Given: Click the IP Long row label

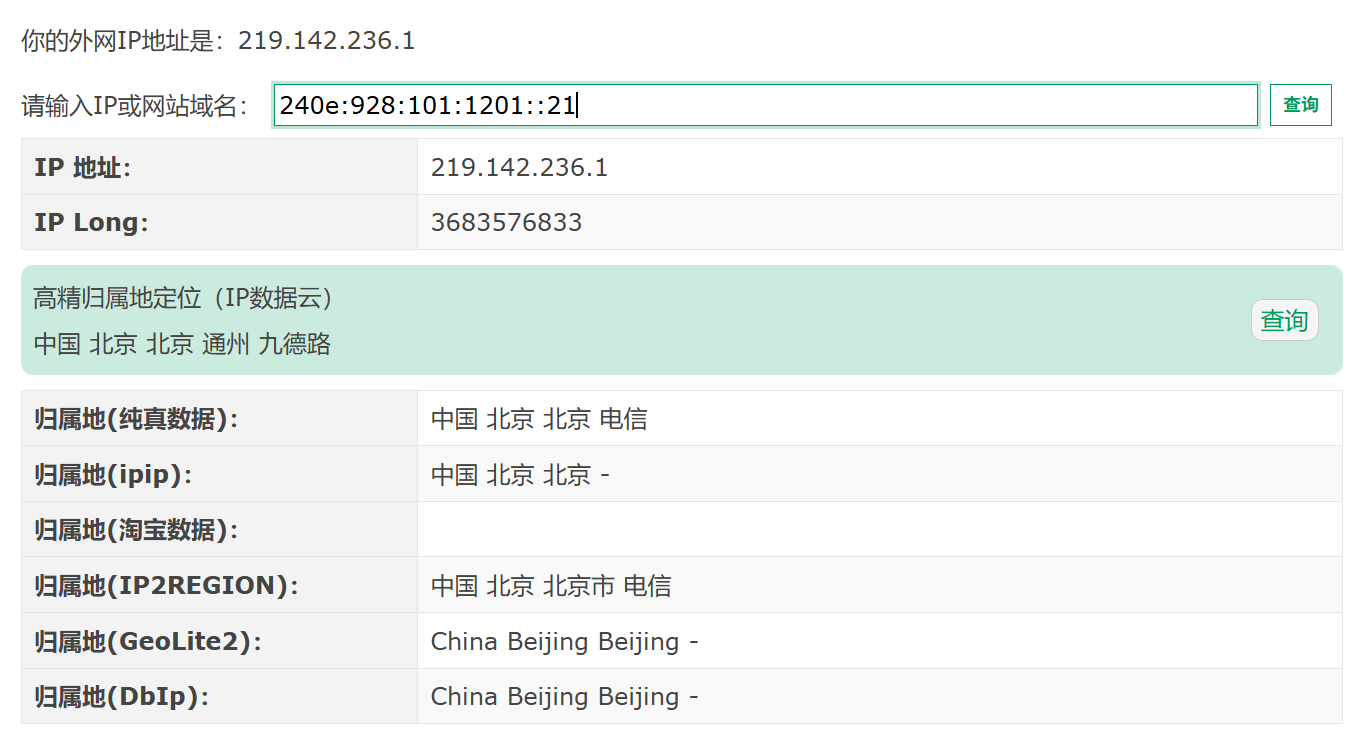Looking at the screenshot, I should coord(91,222).
